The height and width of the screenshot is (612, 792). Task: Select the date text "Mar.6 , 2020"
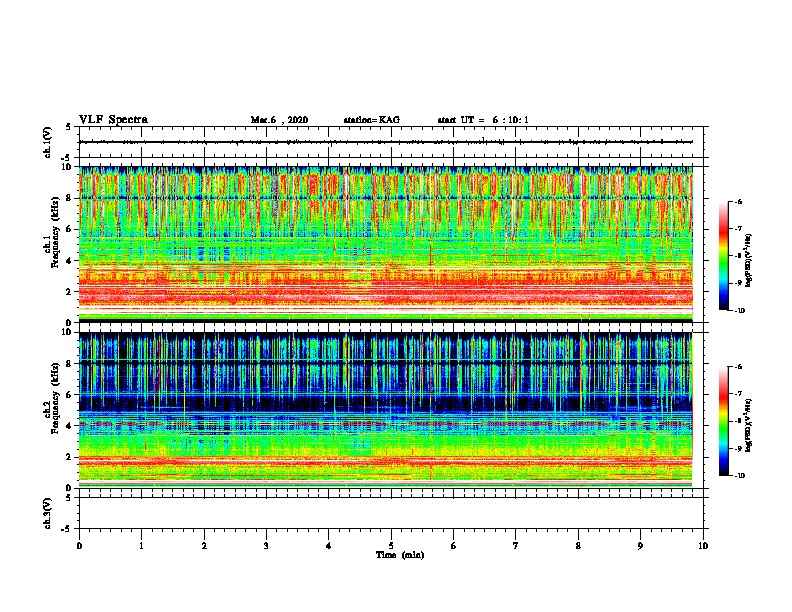click(279, 120)
